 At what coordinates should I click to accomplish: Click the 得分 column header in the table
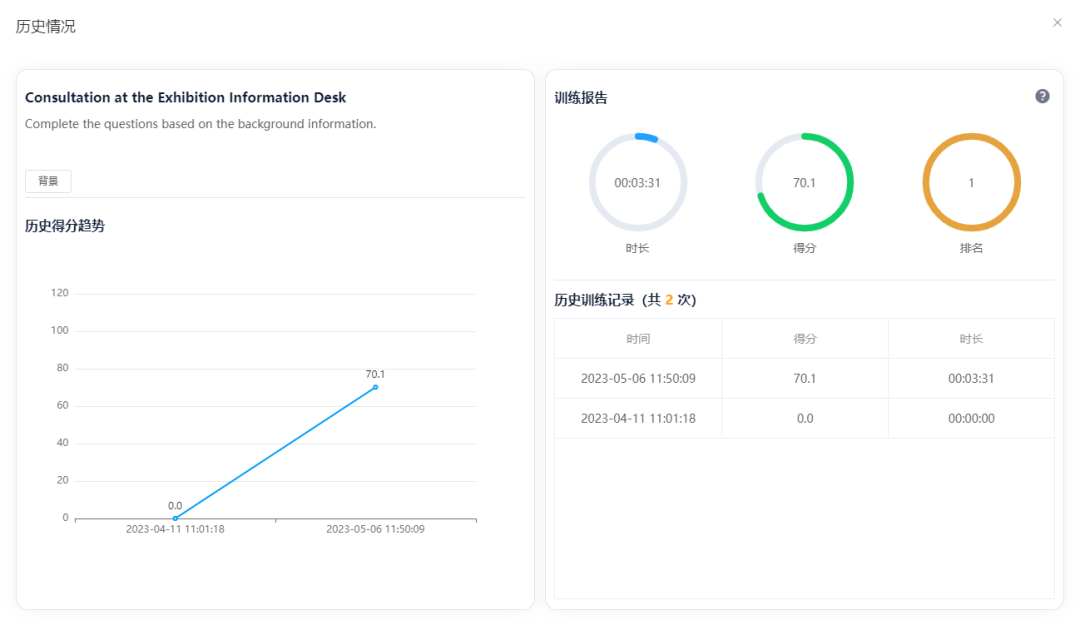tap(804, 339)
